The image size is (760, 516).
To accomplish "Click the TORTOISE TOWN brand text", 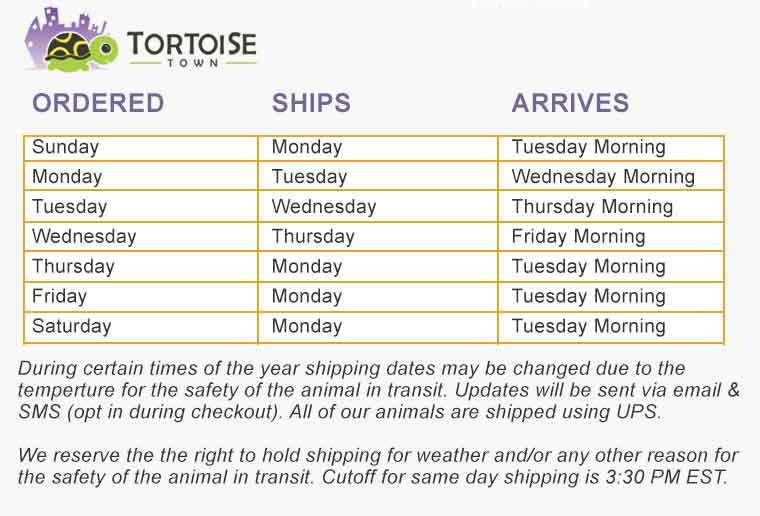I will pyautogui.click(x=192, y=49).
